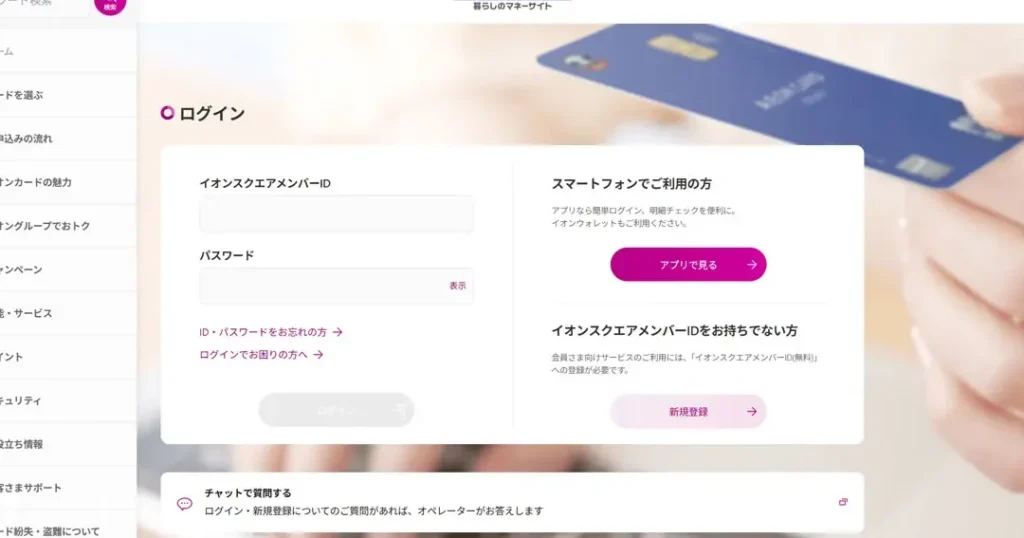This screenshot has width=1024, height=538.
Task: Click the arrow on 新規登録 button
Action: point(752,411)
